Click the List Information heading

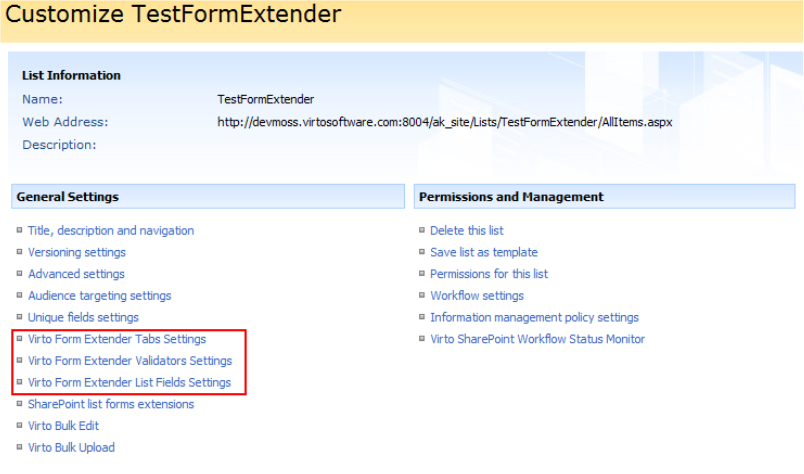71,75
